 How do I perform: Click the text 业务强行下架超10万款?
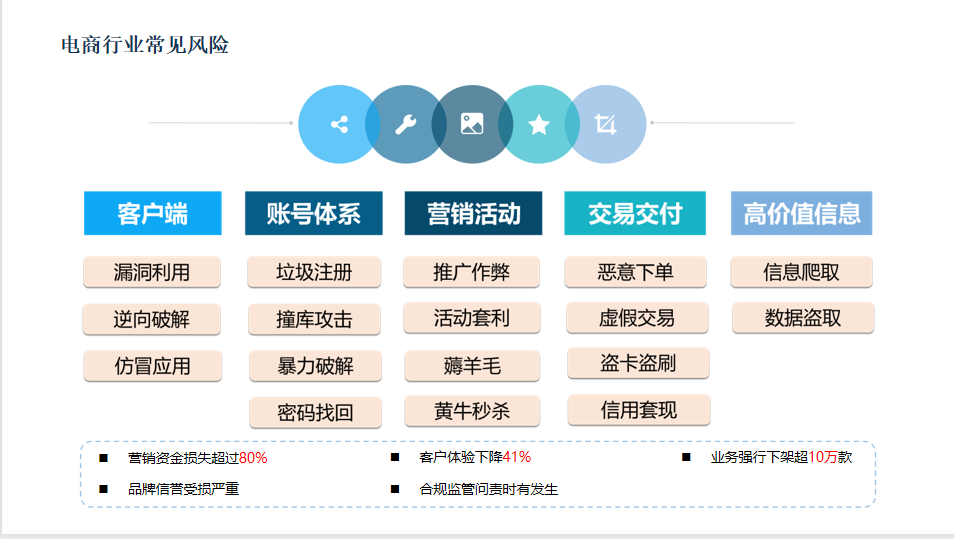click(x=781, y=457)
